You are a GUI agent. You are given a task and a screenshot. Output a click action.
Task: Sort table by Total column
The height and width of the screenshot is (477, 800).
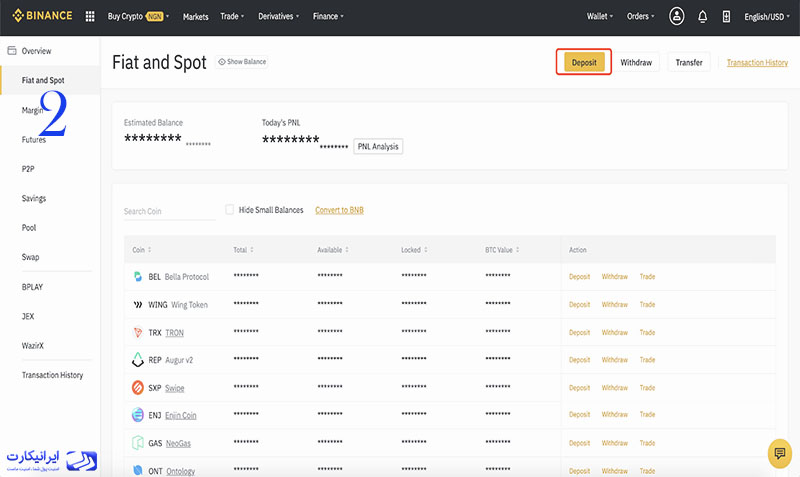[243, 250]
